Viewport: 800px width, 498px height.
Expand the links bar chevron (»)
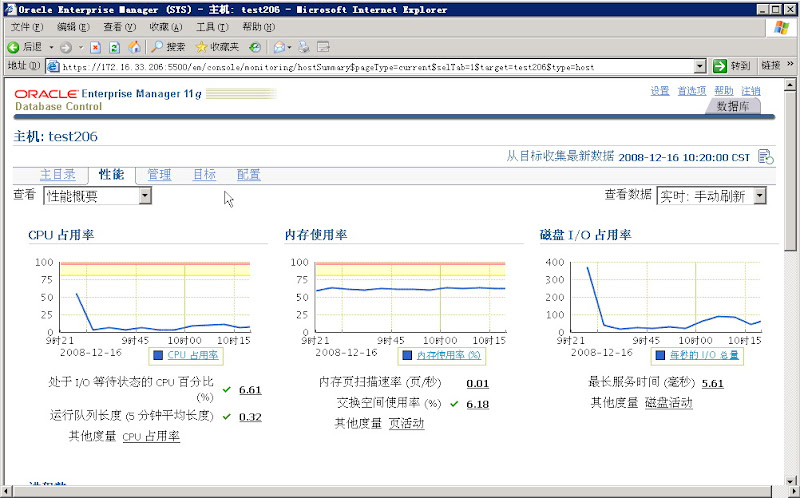click(x=790, y=64)
